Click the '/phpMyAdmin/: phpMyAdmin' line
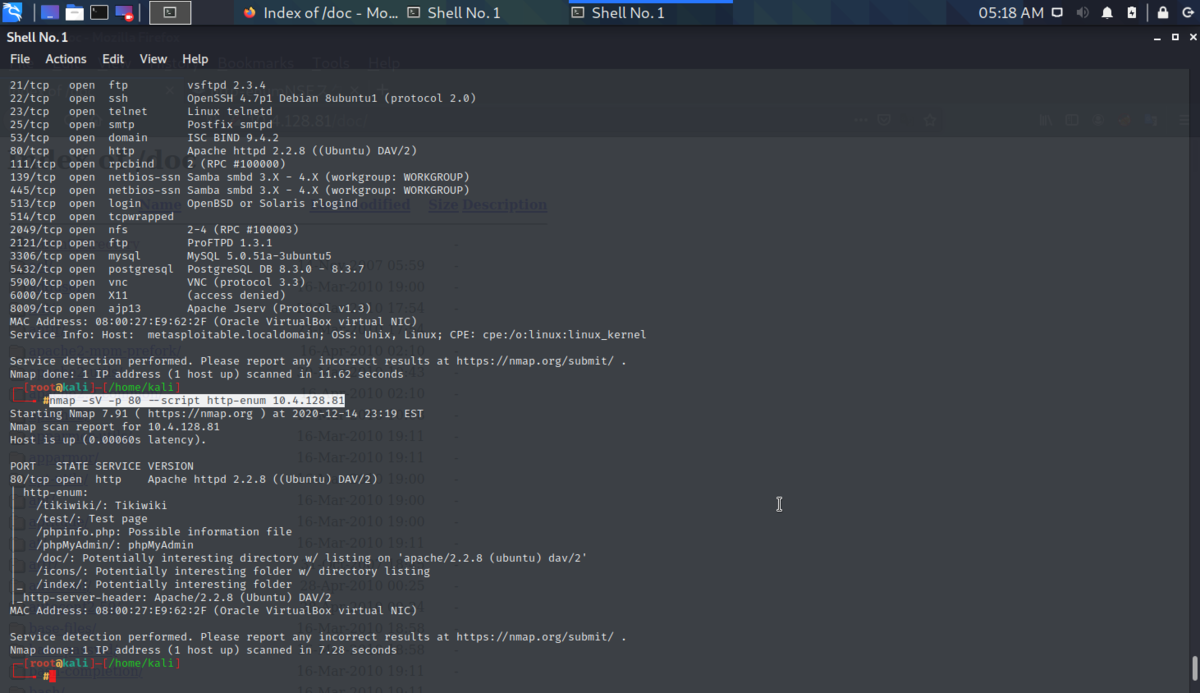The image size is (1200, 693). tap(114, 545)
